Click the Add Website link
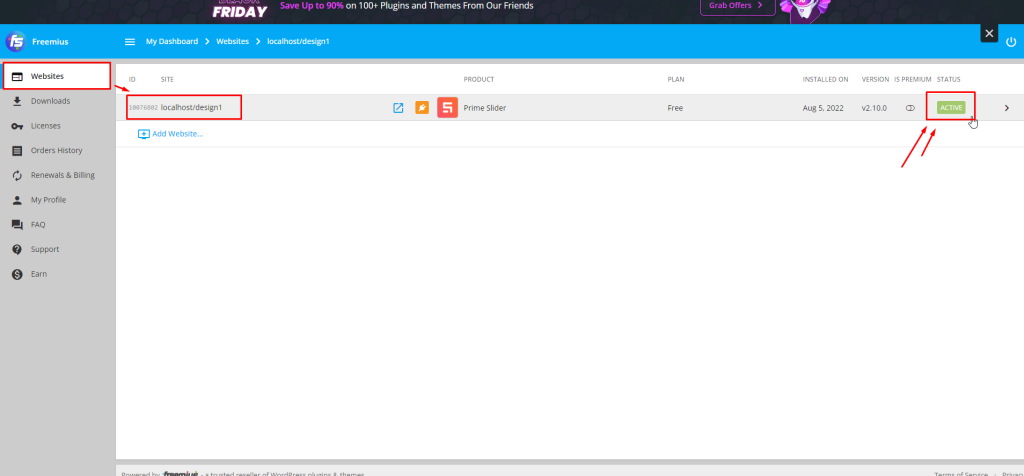The height and width of the screenshot is (476, 1024). tap(170, 134)
